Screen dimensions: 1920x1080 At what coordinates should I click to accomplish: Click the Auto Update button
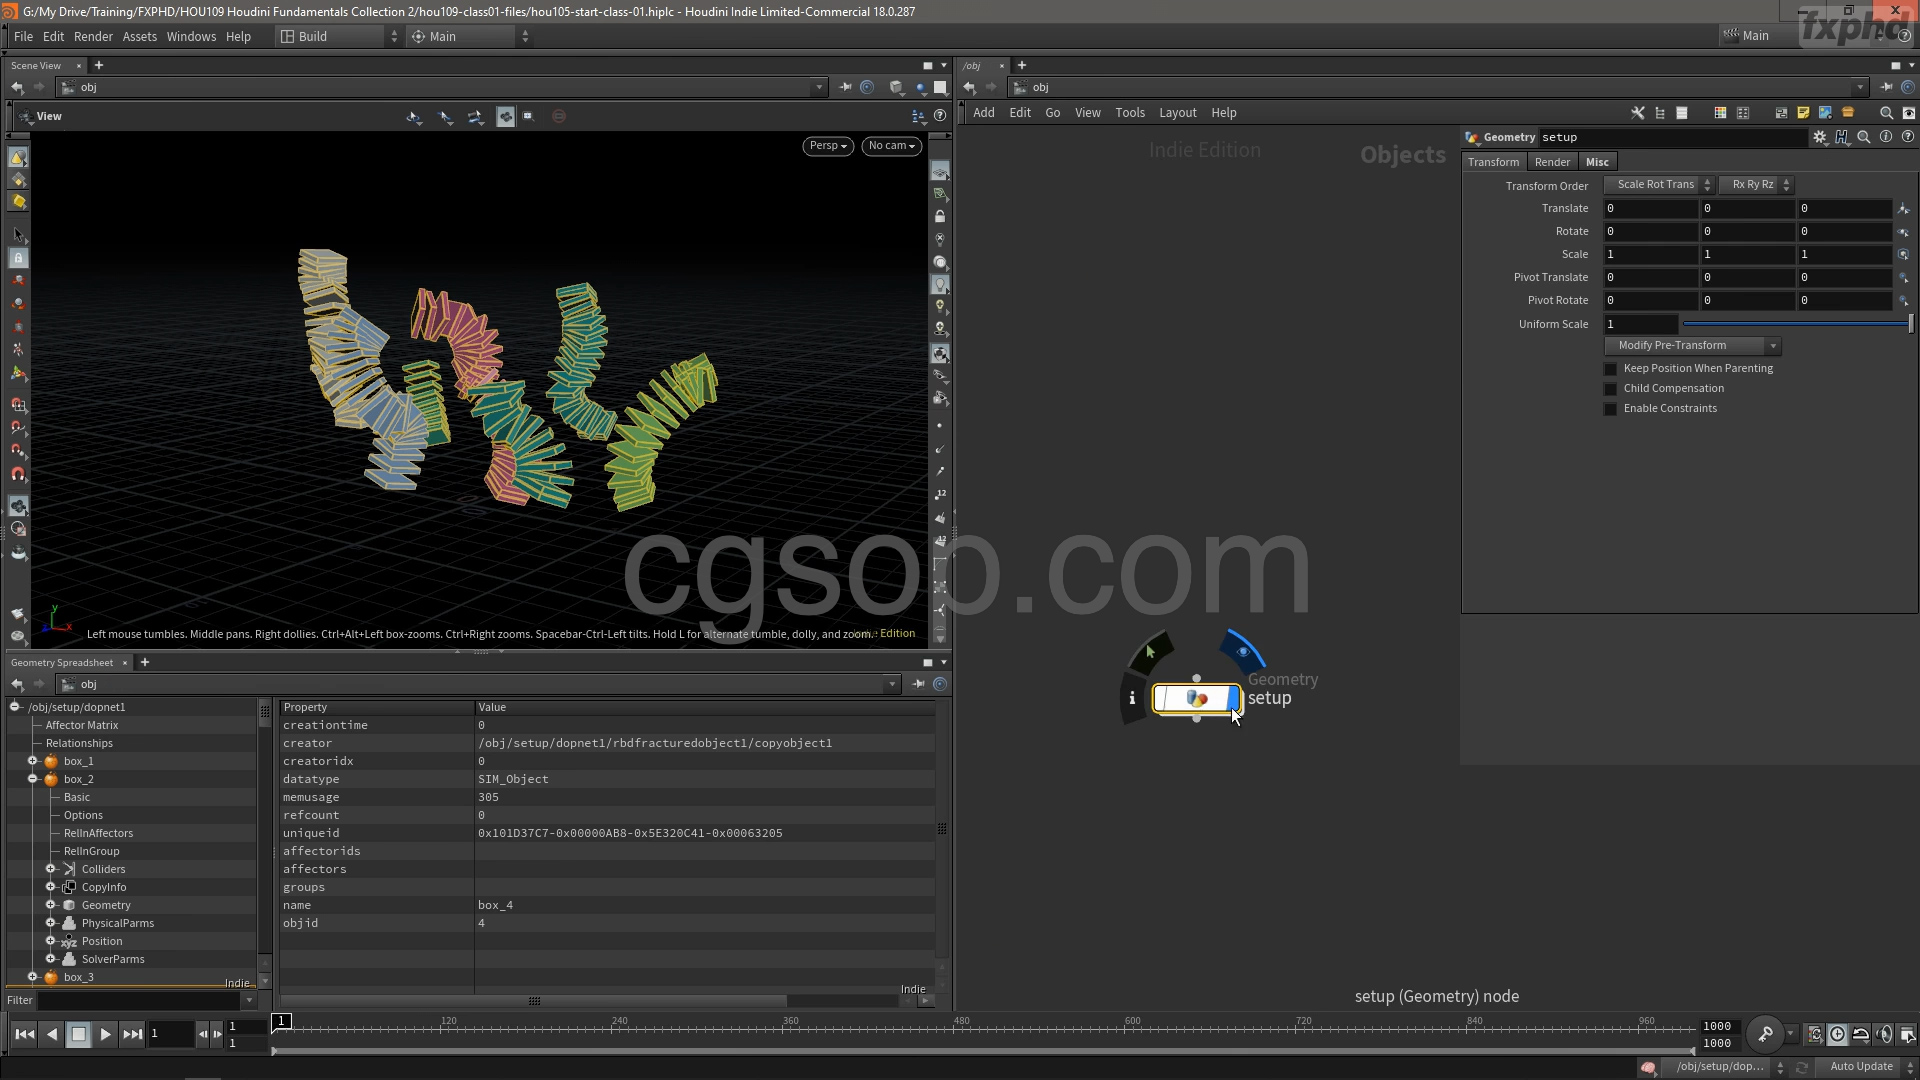1860,1067
